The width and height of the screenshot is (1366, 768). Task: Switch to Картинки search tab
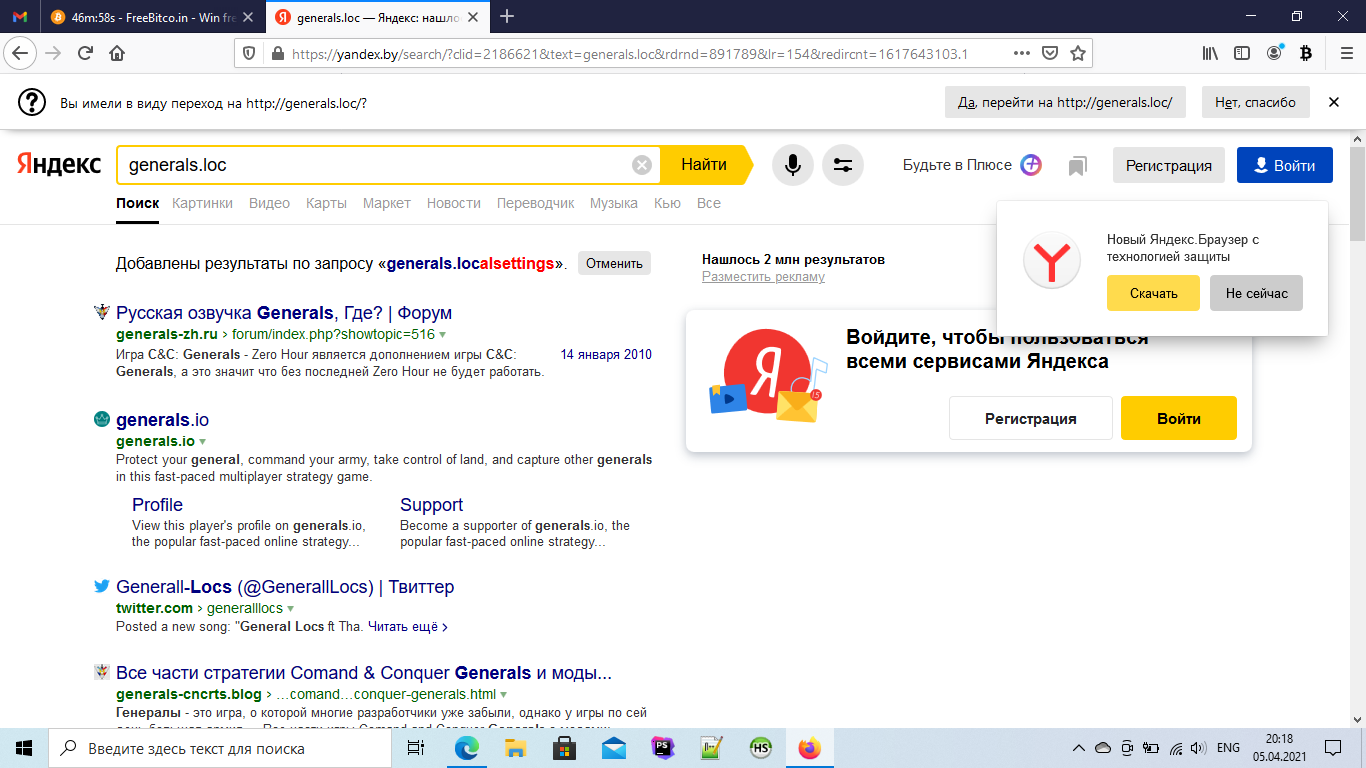[202, 203]
